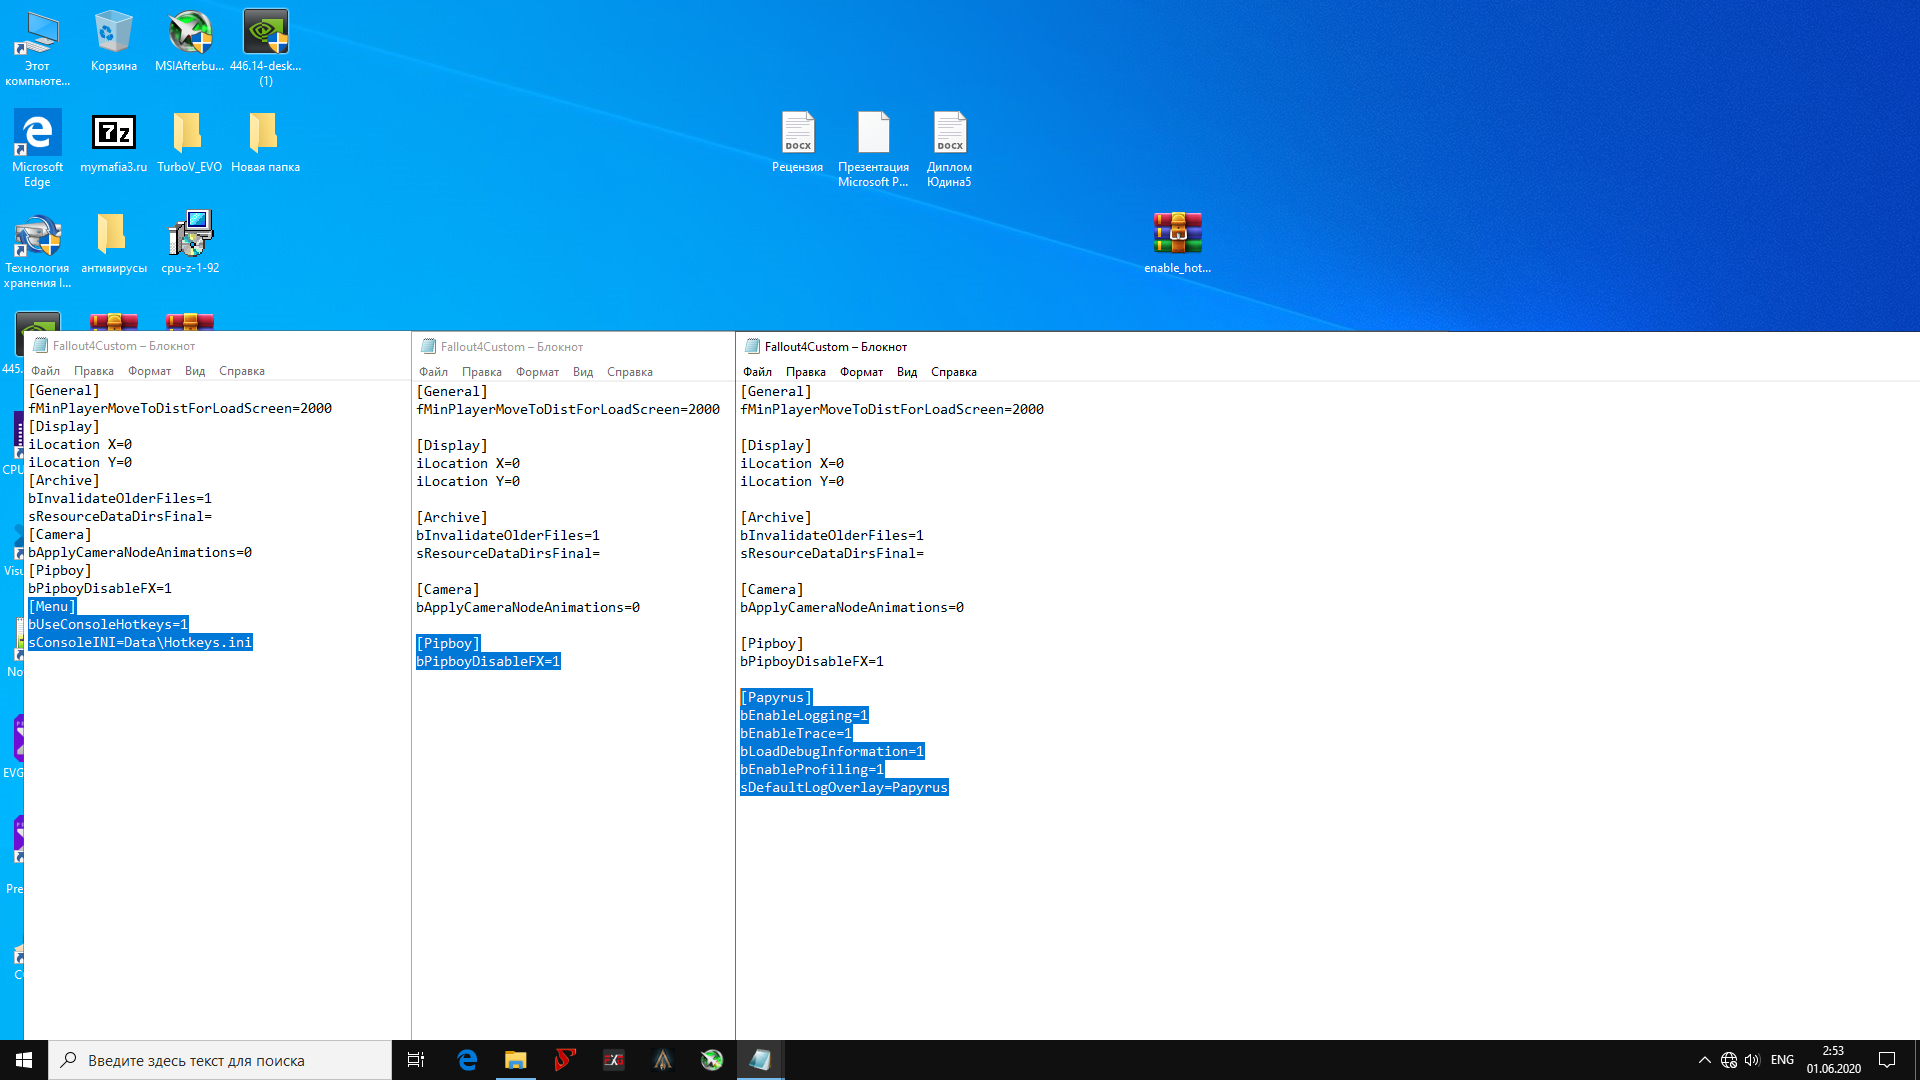
Task: Open the Task View taskbar button
Action: coord(416,1060)
